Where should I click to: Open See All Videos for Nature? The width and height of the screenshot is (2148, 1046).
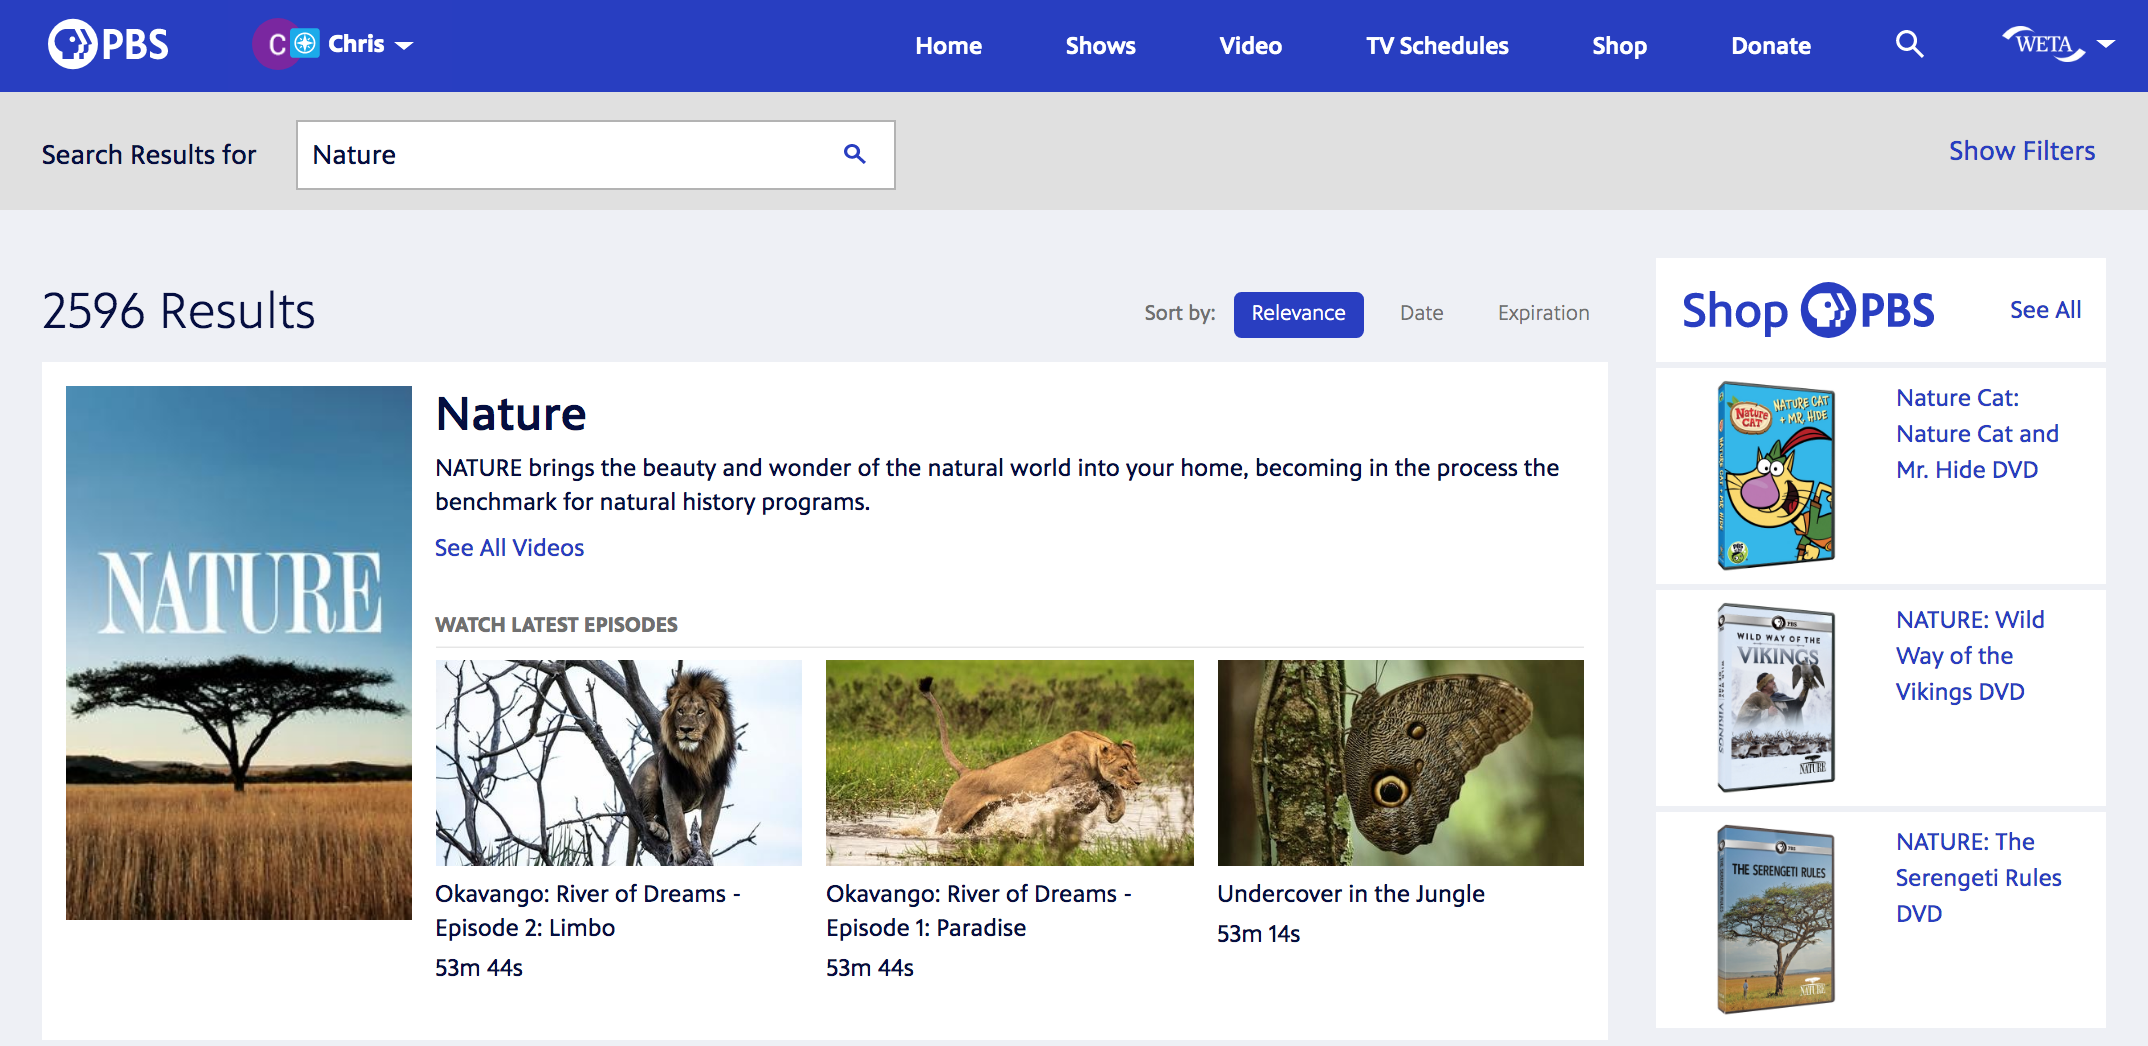click(508, 547)
